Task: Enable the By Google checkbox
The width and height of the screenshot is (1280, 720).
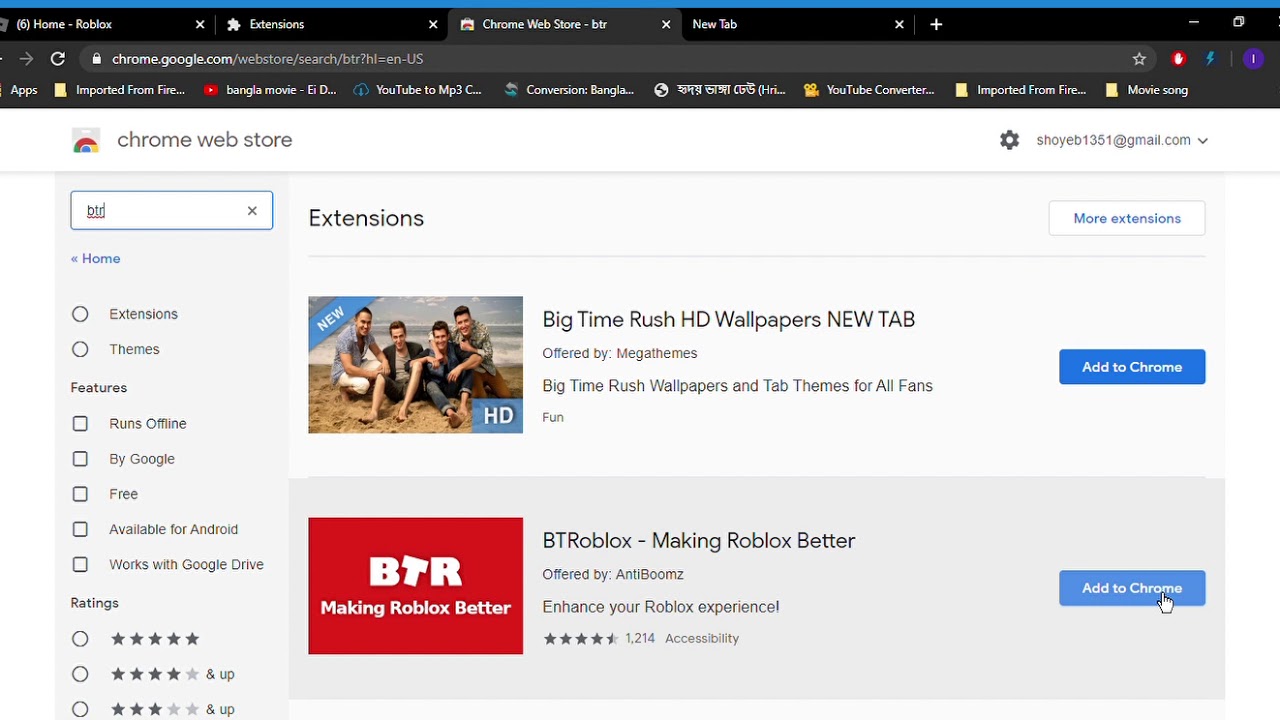Action: point(80,459)
